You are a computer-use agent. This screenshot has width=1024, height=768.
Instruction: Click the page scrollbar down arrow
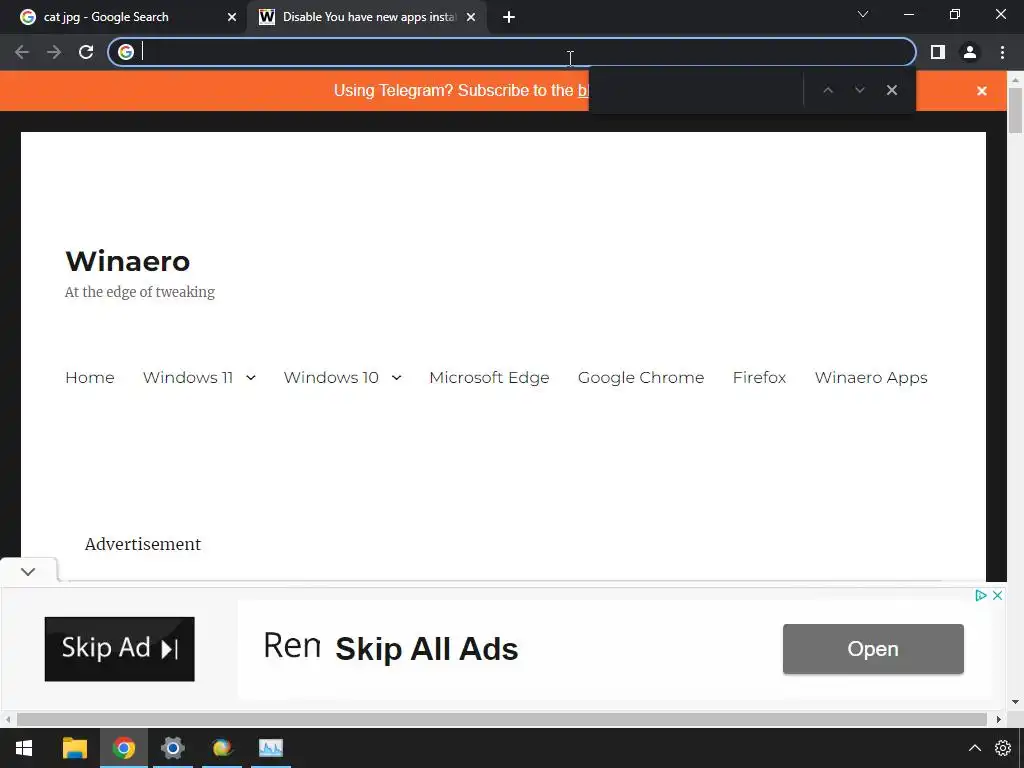click(1015, 702)
